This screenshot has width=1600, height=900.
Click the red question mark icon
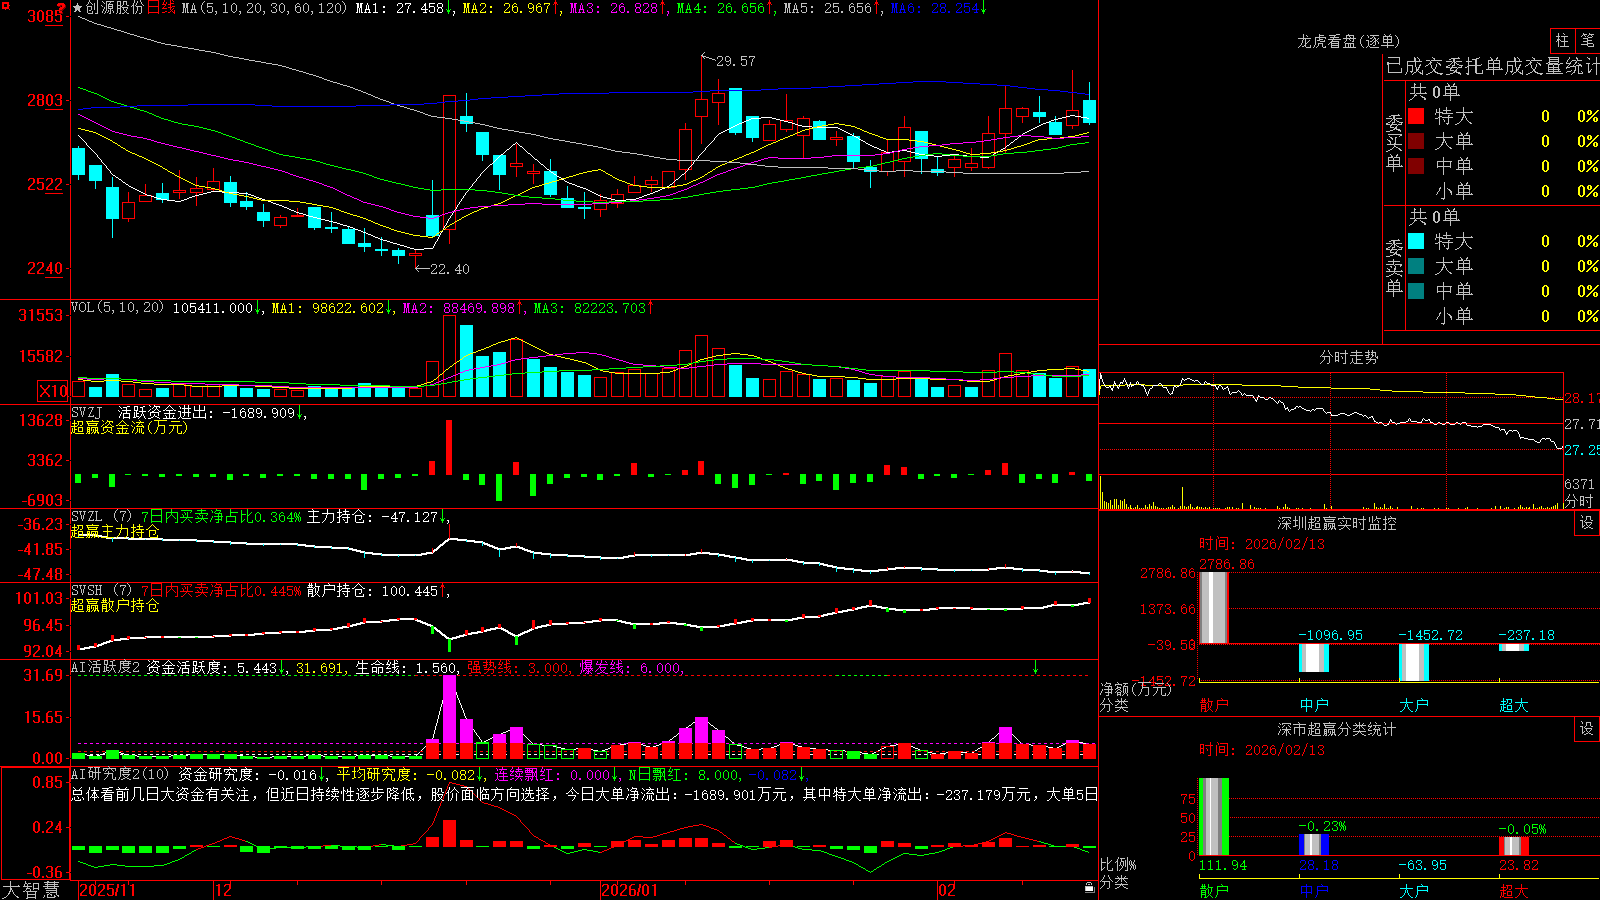click(63, 7)
